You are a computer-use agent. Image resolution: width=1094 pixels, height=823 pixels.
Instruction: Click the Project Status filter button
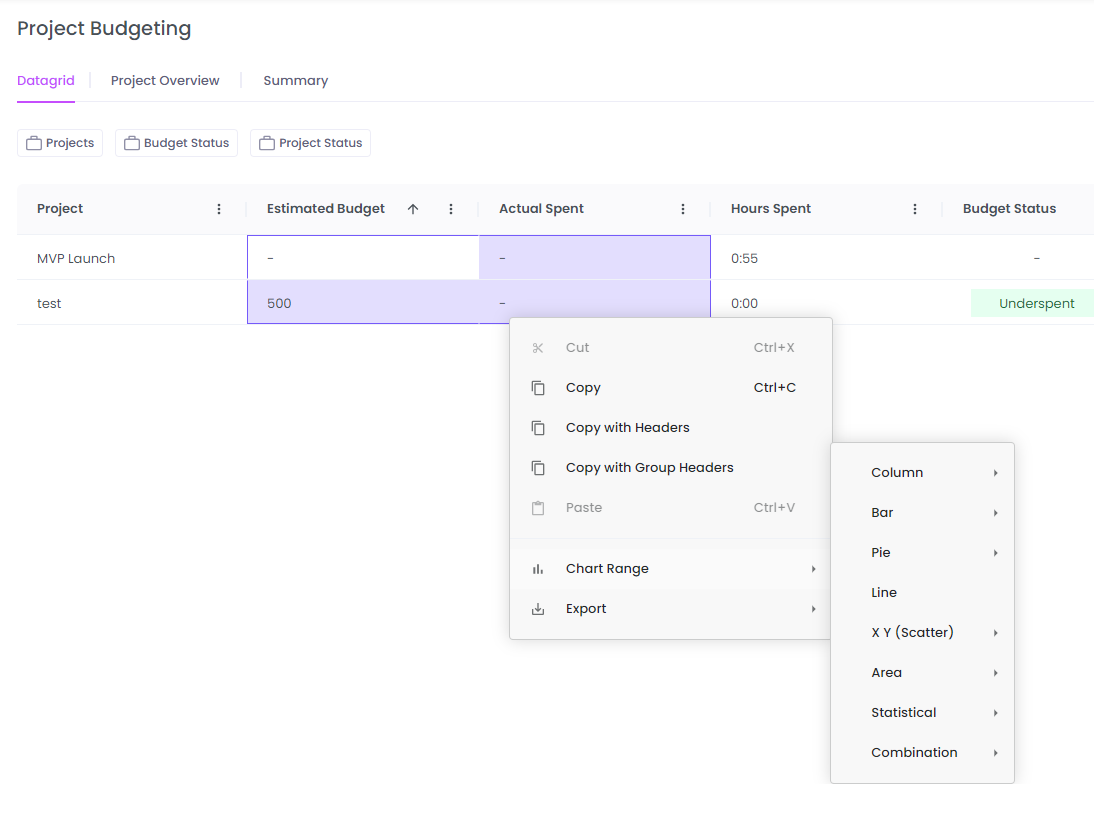[310, 142]
